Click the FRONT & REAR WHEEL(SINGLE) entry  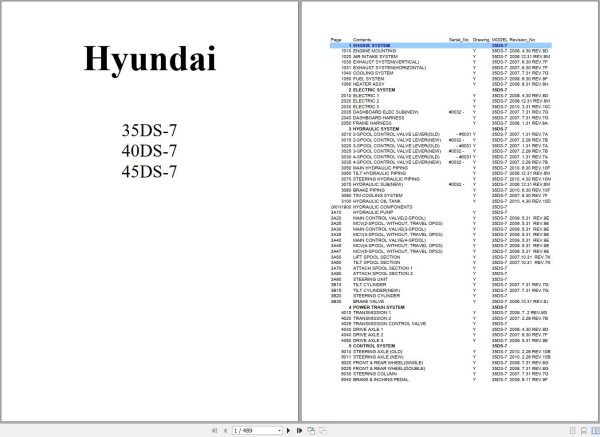click(388, 362)
